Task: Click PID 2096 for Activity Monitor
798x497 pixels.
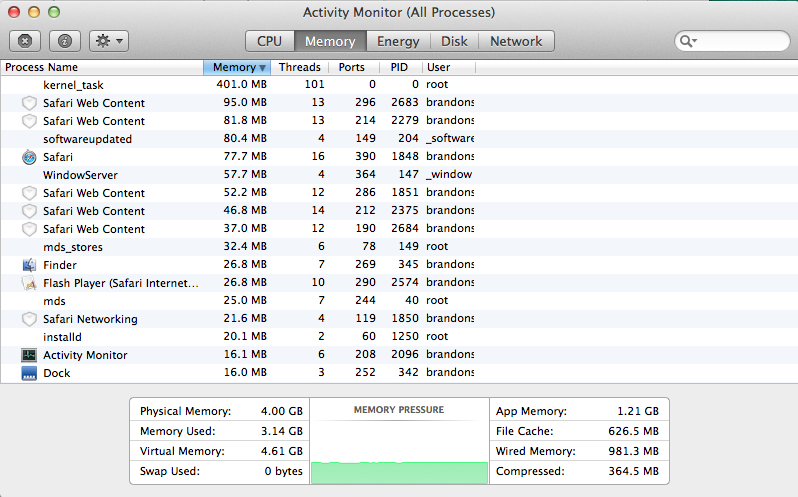Action: coord(405,354)
